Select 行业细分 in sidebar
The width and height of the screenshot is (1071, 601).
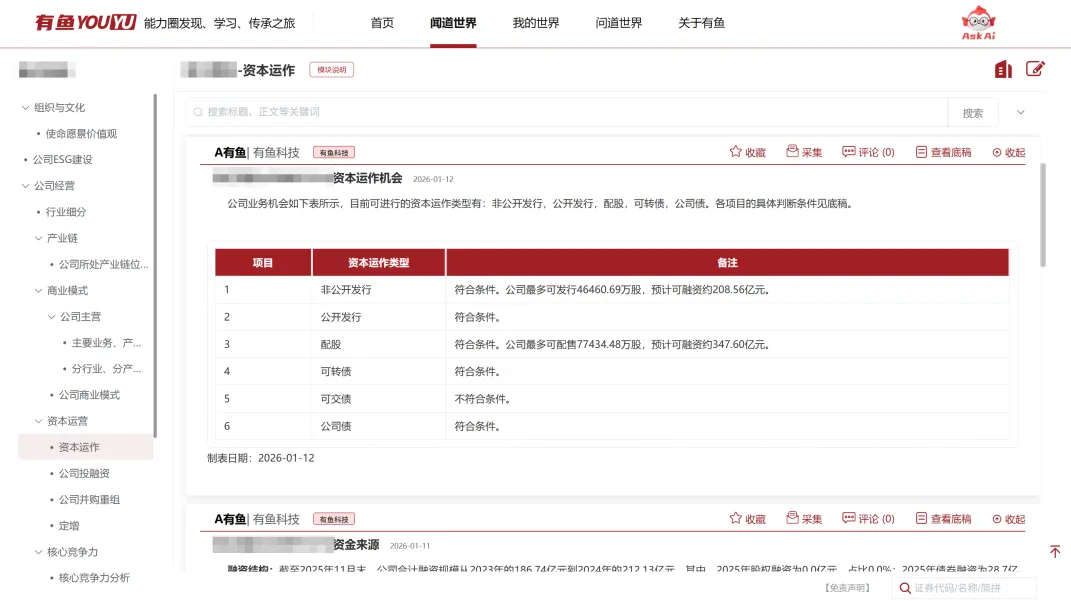coord(66,212)
